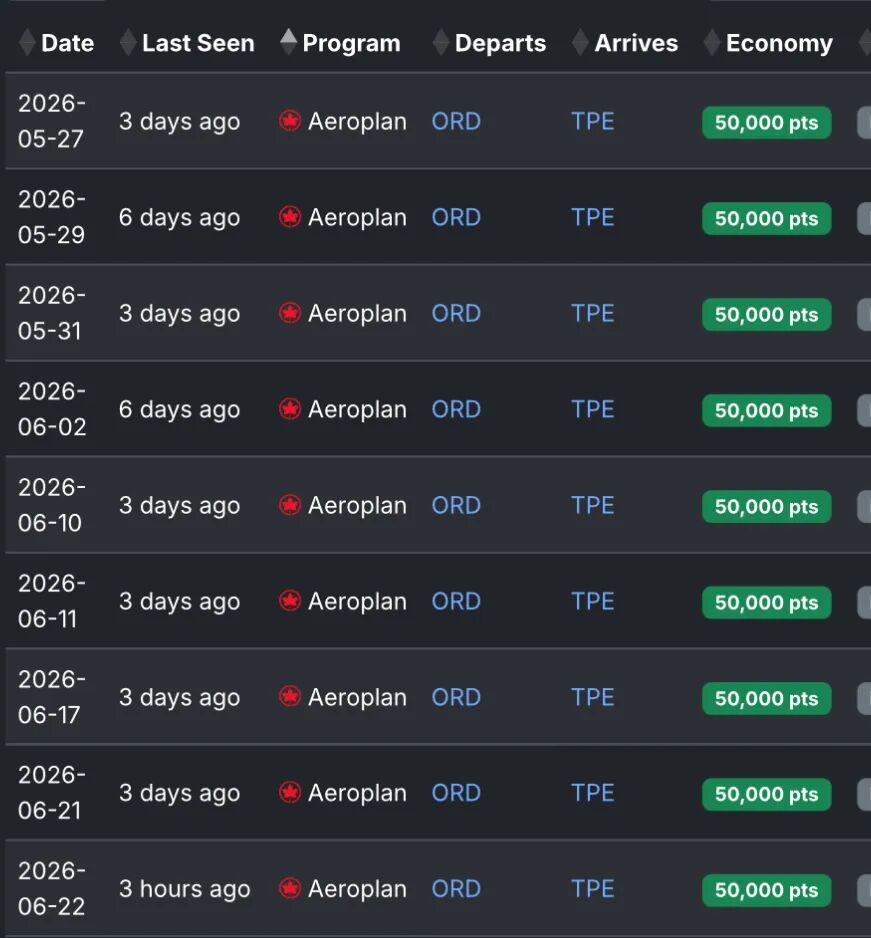Open TPE arrival link for 2026-05-29
871x938 pixels.
(592, 217)
